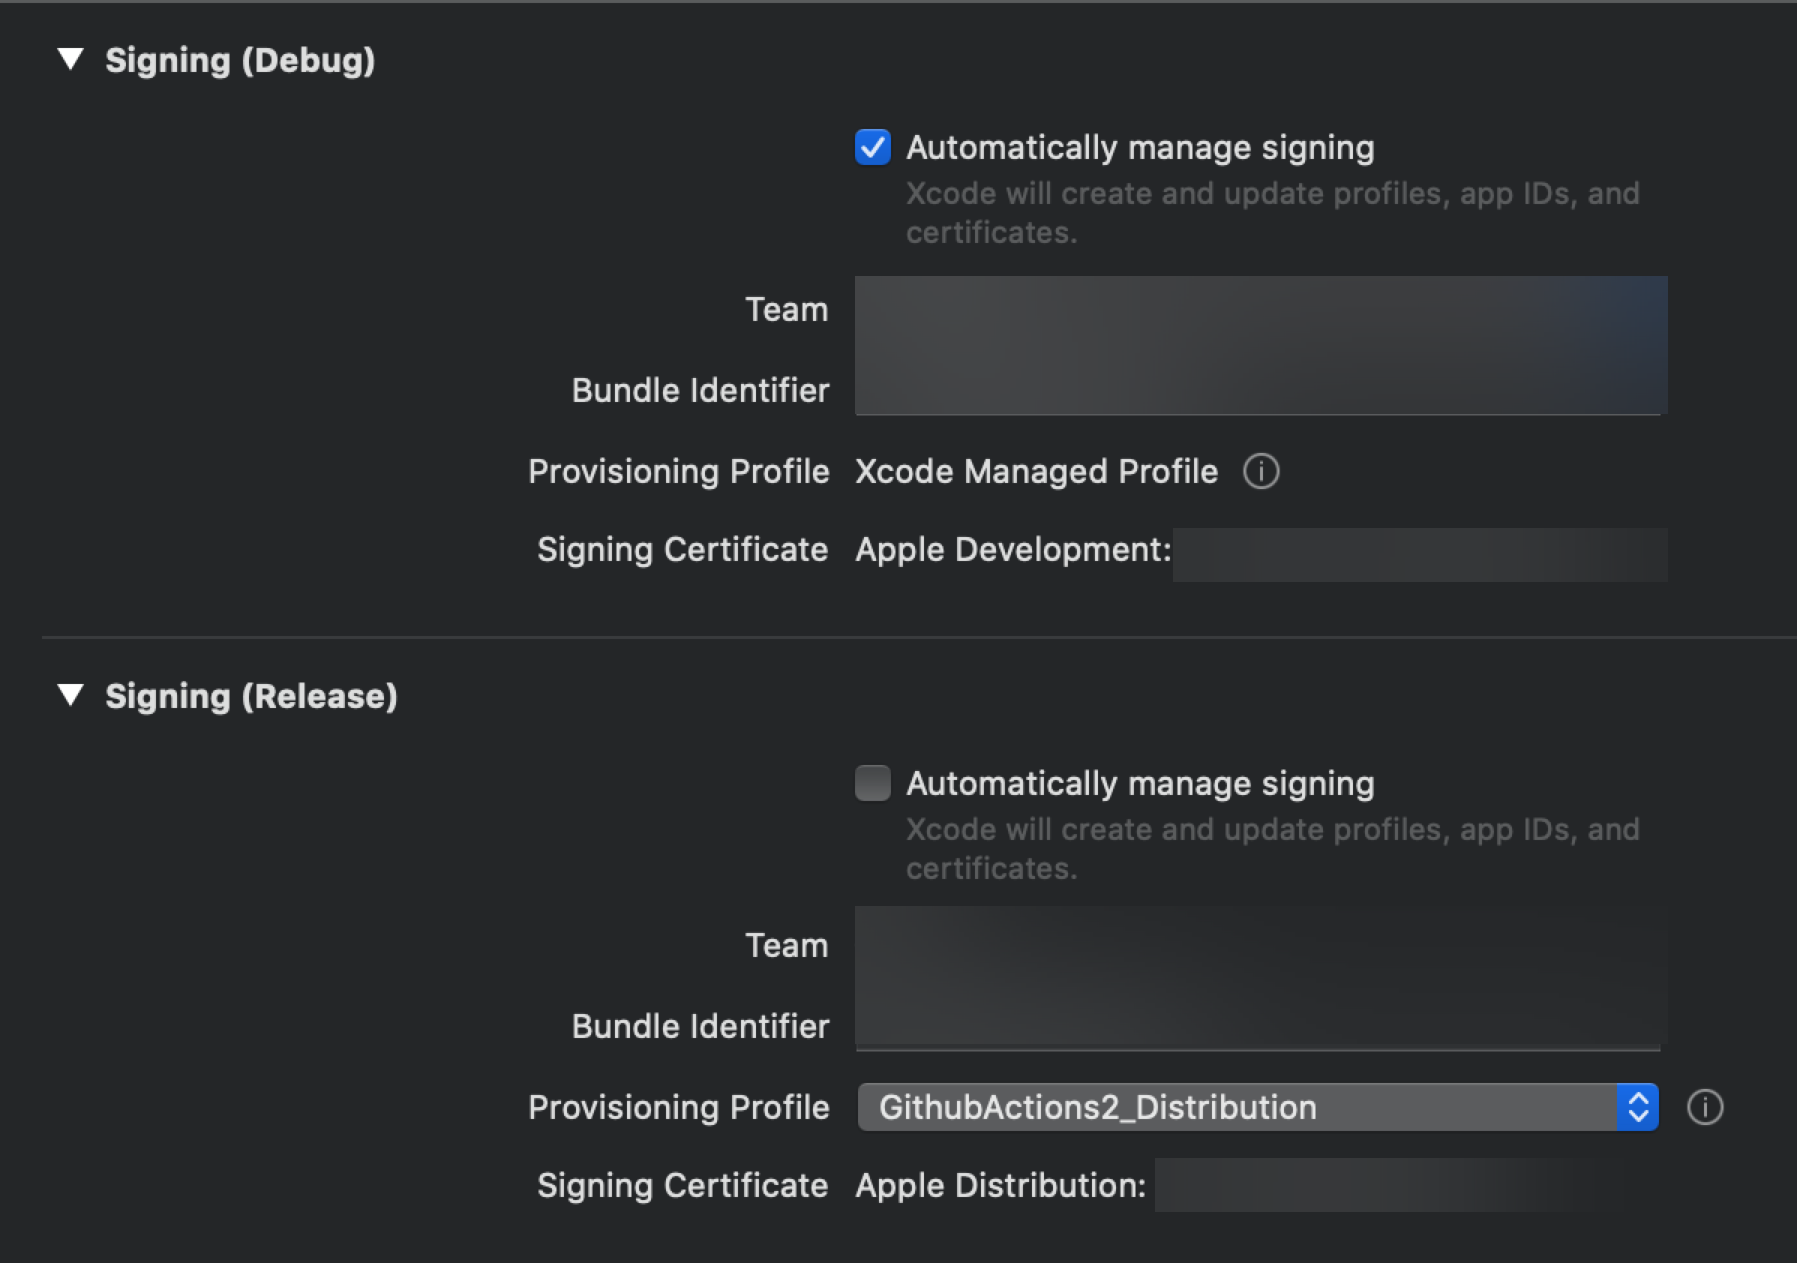Click the Signing (Debug) section heading

coord(240,60)
